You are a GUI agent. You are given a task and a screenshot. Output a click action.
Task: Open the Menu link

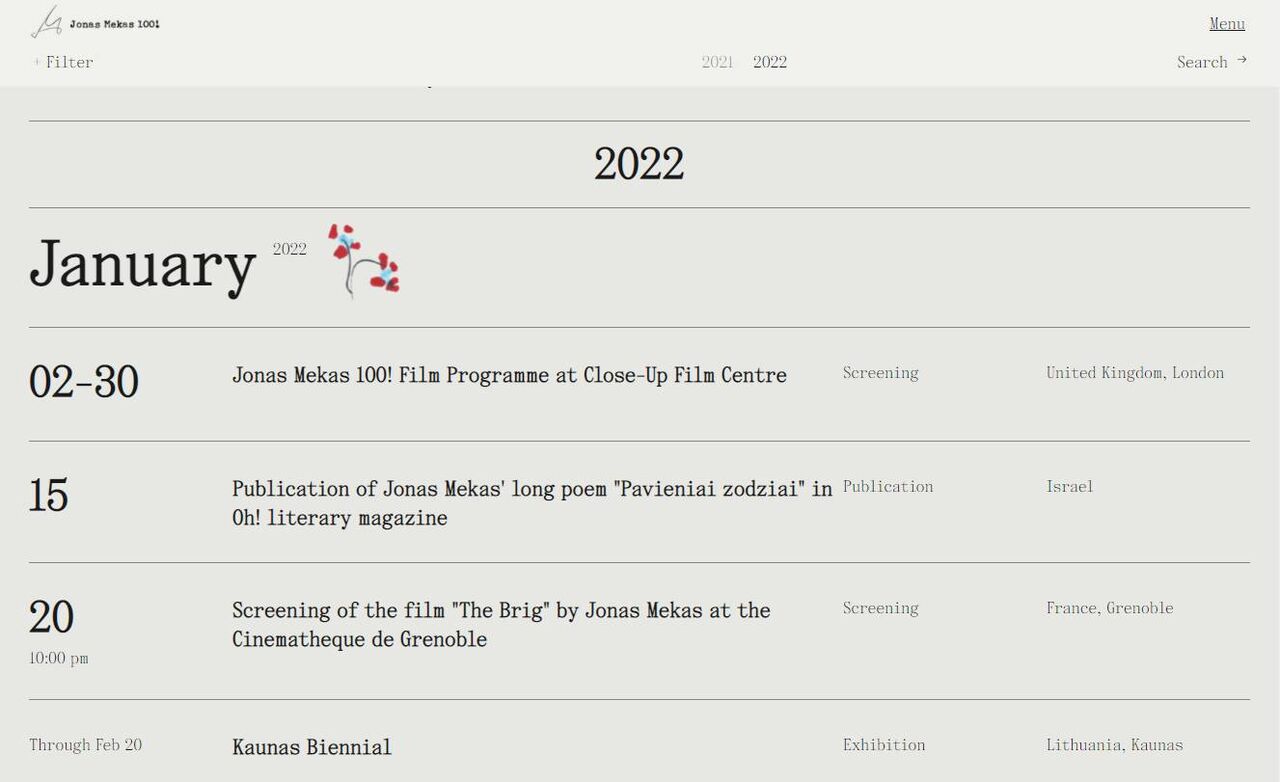point(1226,23)
